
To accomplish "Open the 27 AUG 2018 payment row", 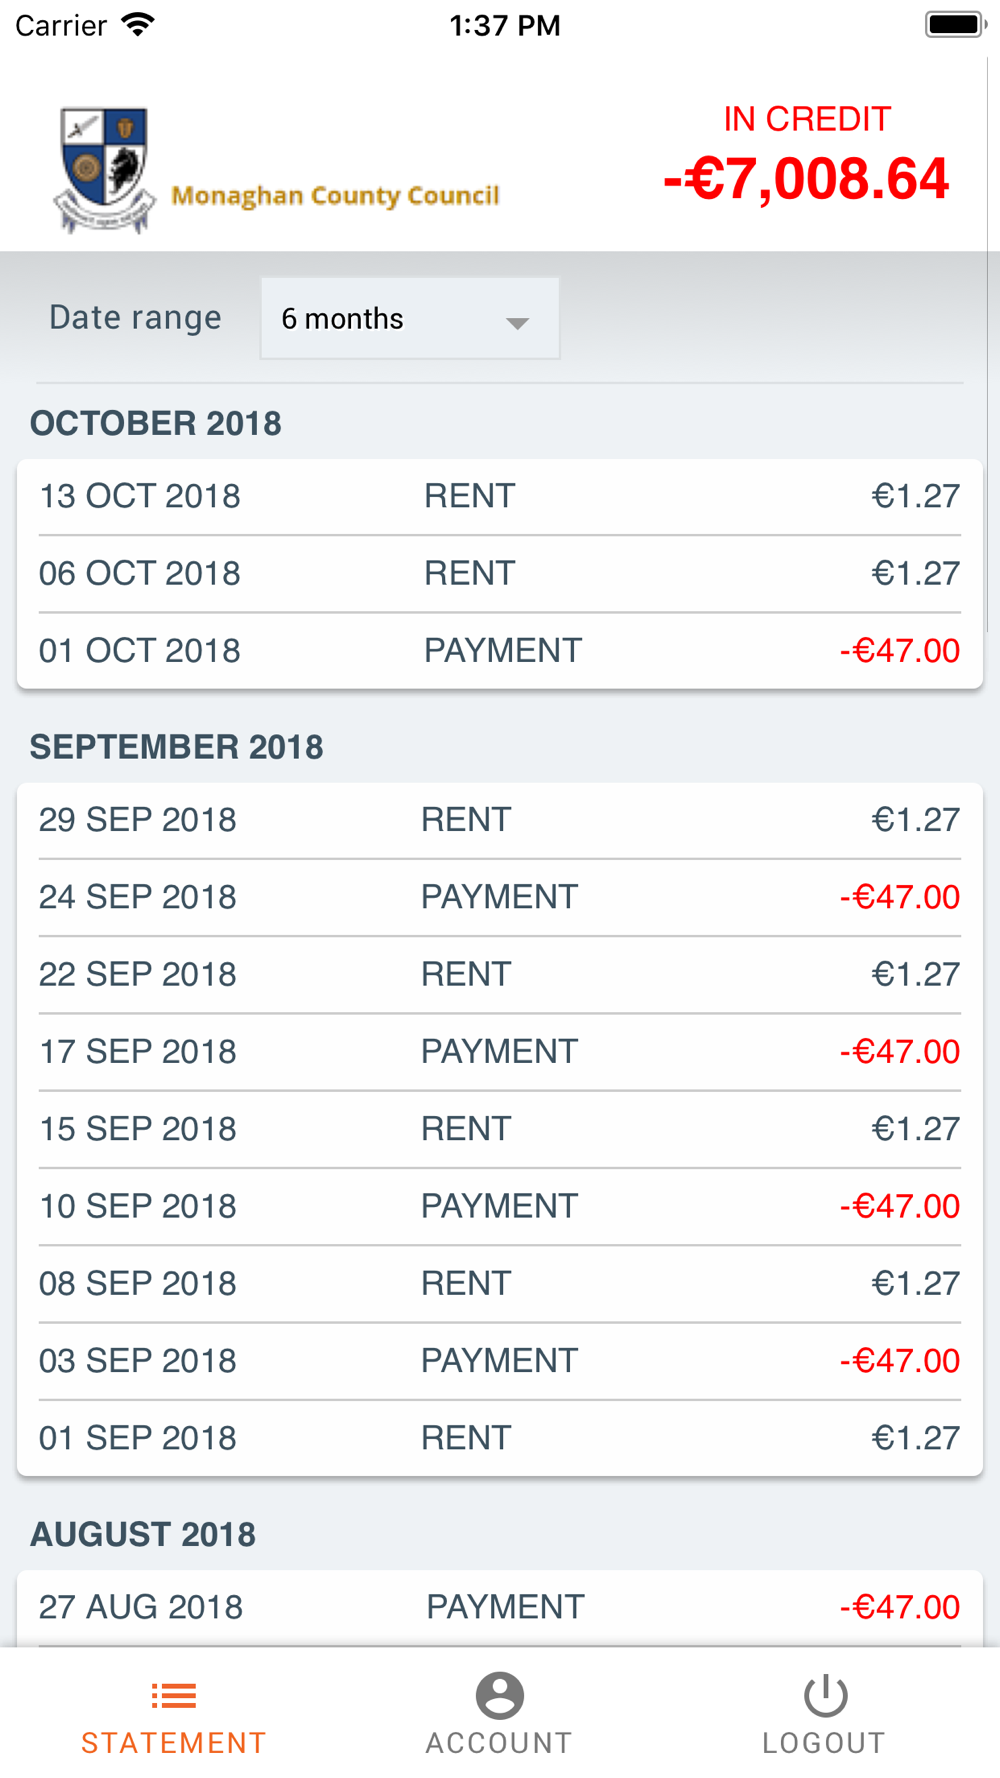I will point(500,1607).
